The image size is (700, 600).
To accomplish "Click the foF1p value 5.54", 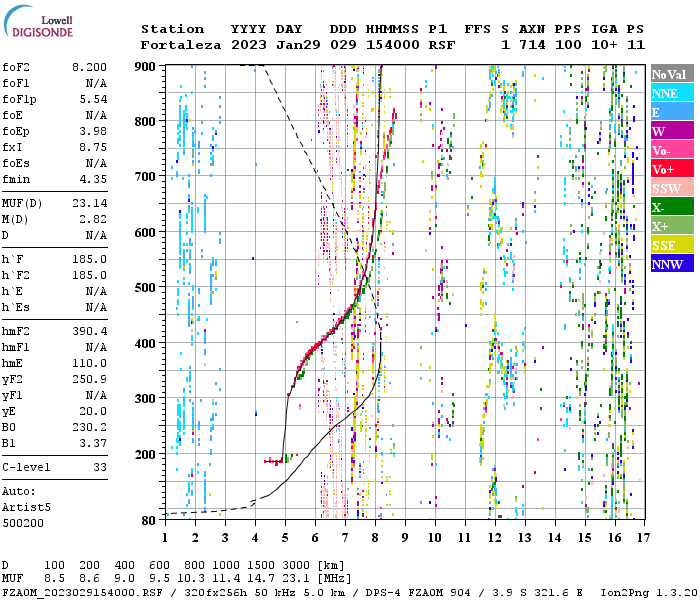I will pyautogui.click(x=93, y=99).
